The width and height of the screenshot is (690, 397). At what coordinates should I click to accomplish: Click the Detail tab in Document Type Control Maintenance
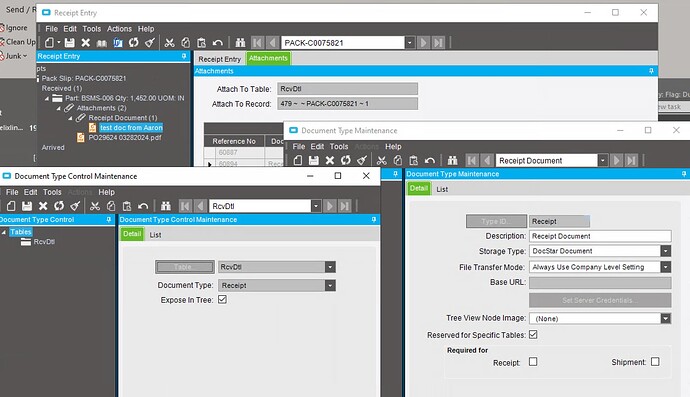(132, 234)
